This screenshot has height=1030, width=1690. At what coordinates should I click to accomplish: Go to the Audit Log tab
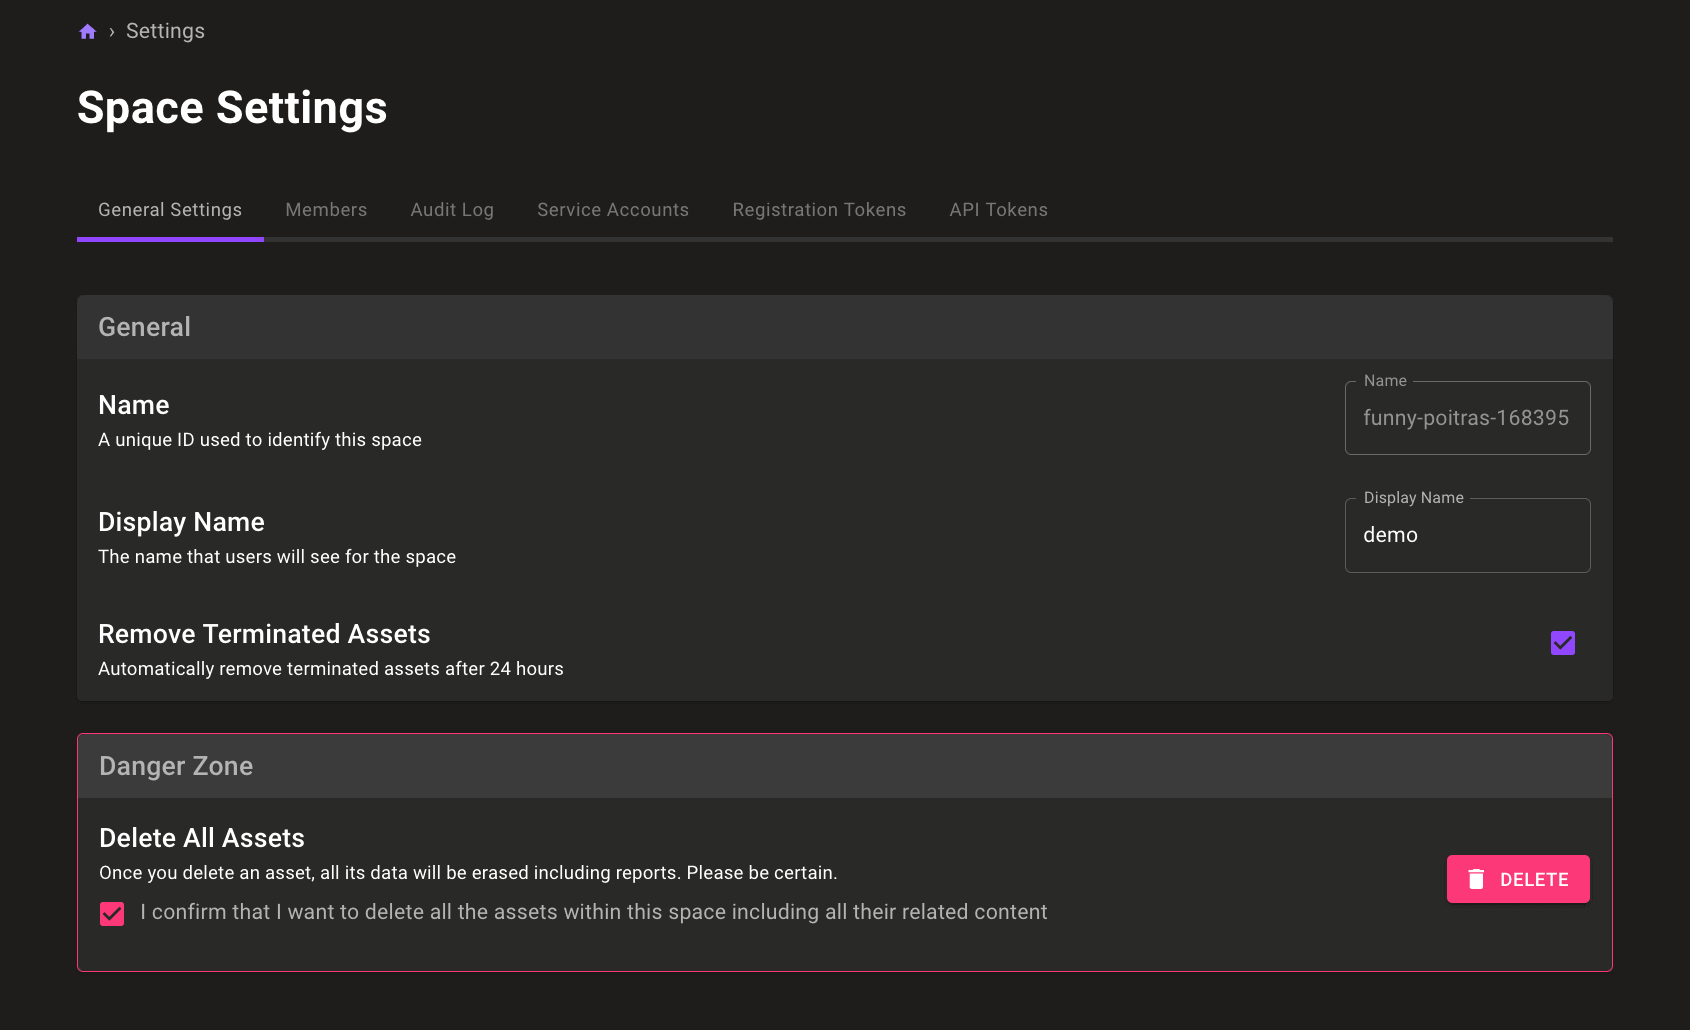452,210
